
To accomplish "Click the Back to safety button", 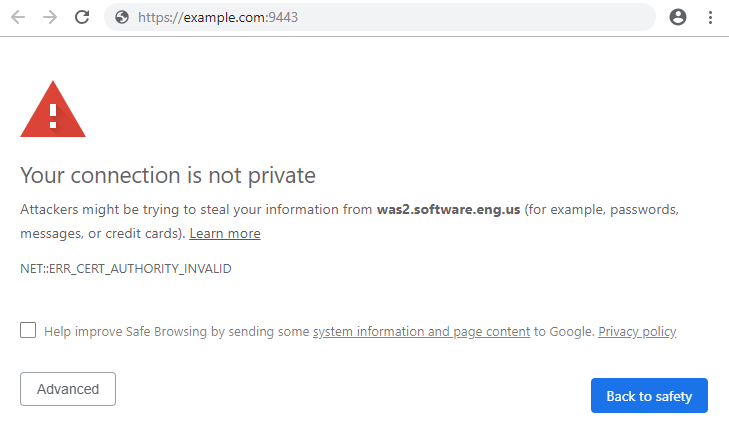I will (x=649, y=396).
